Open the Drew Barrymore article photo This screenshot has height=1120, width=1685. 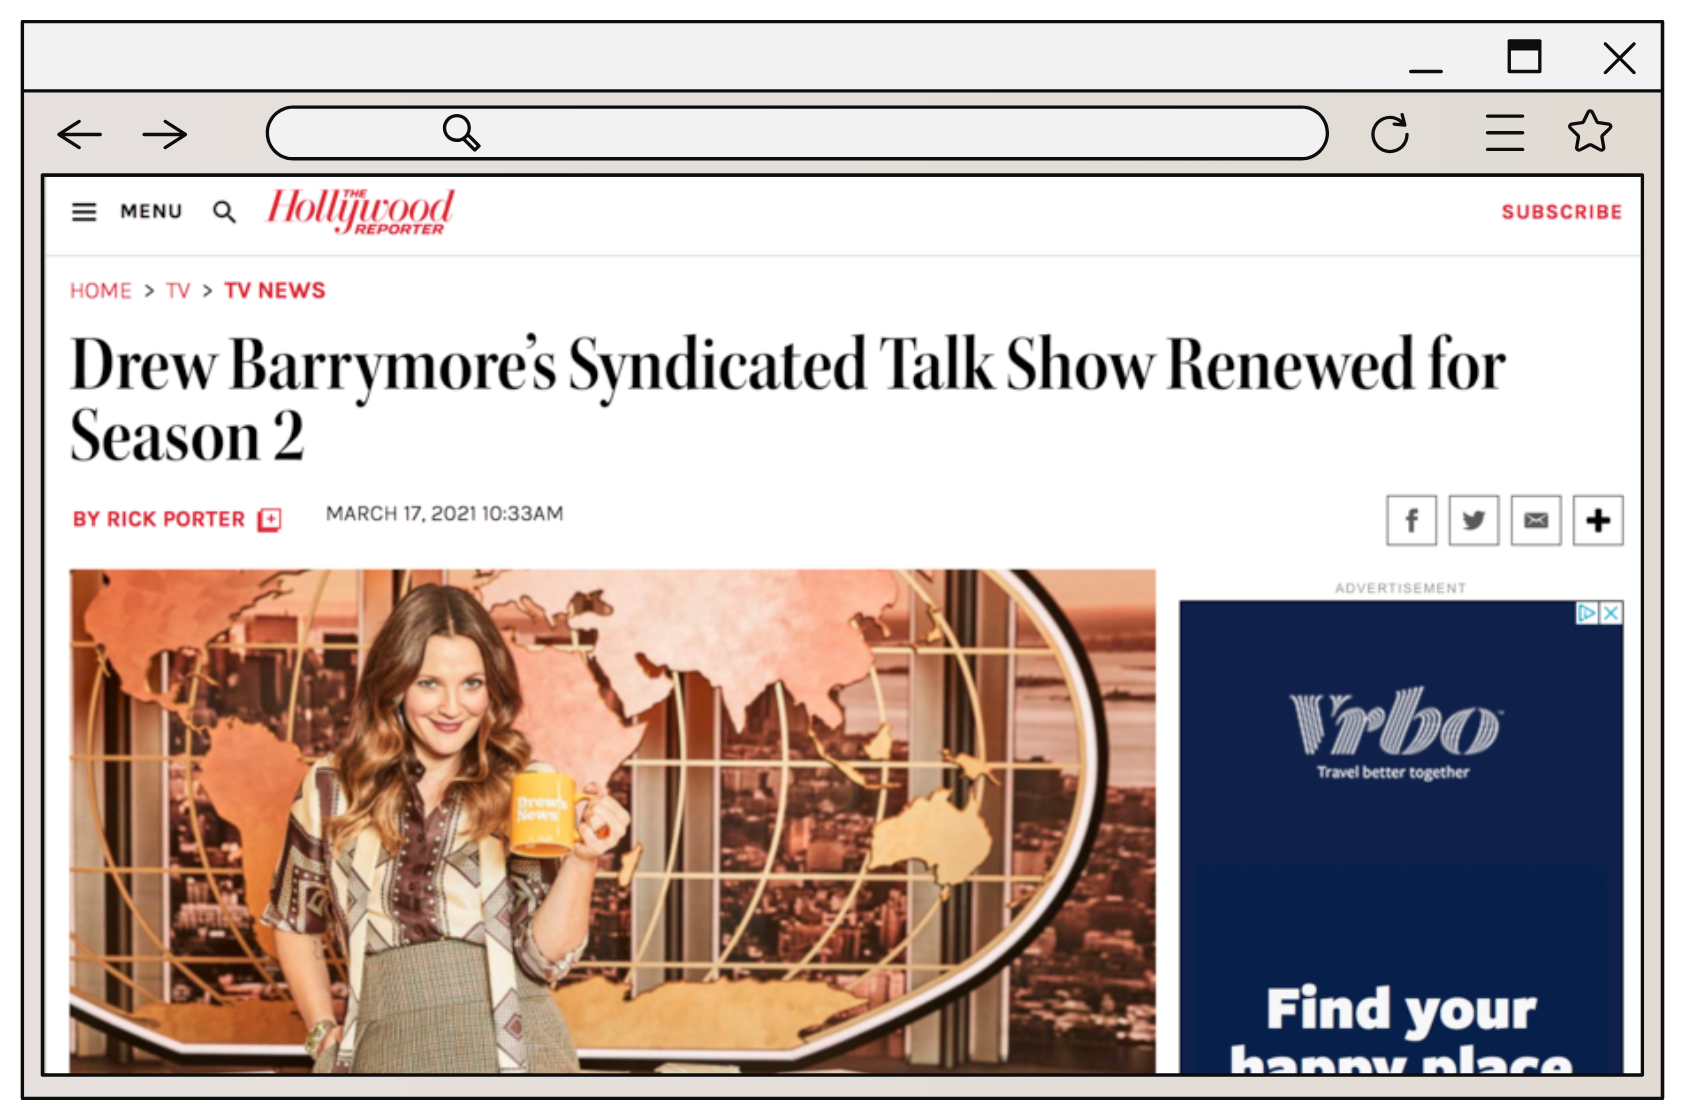[612, 821]
